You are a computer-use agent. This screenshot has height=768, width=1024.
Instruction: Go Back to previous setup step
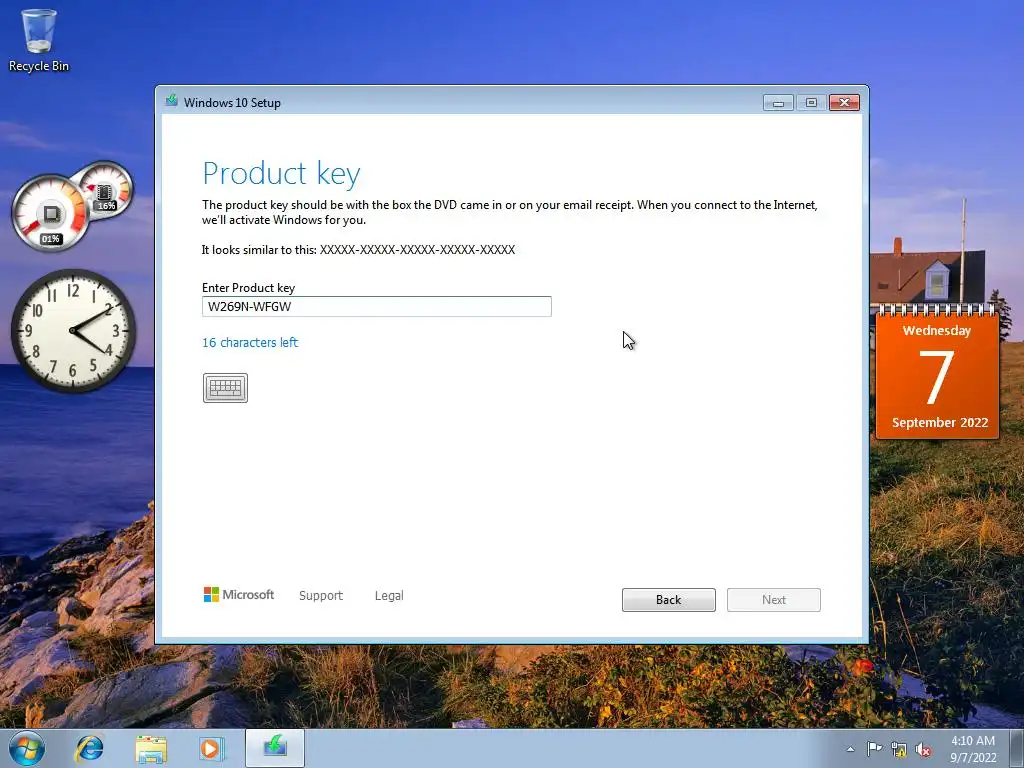pos(669,600)
